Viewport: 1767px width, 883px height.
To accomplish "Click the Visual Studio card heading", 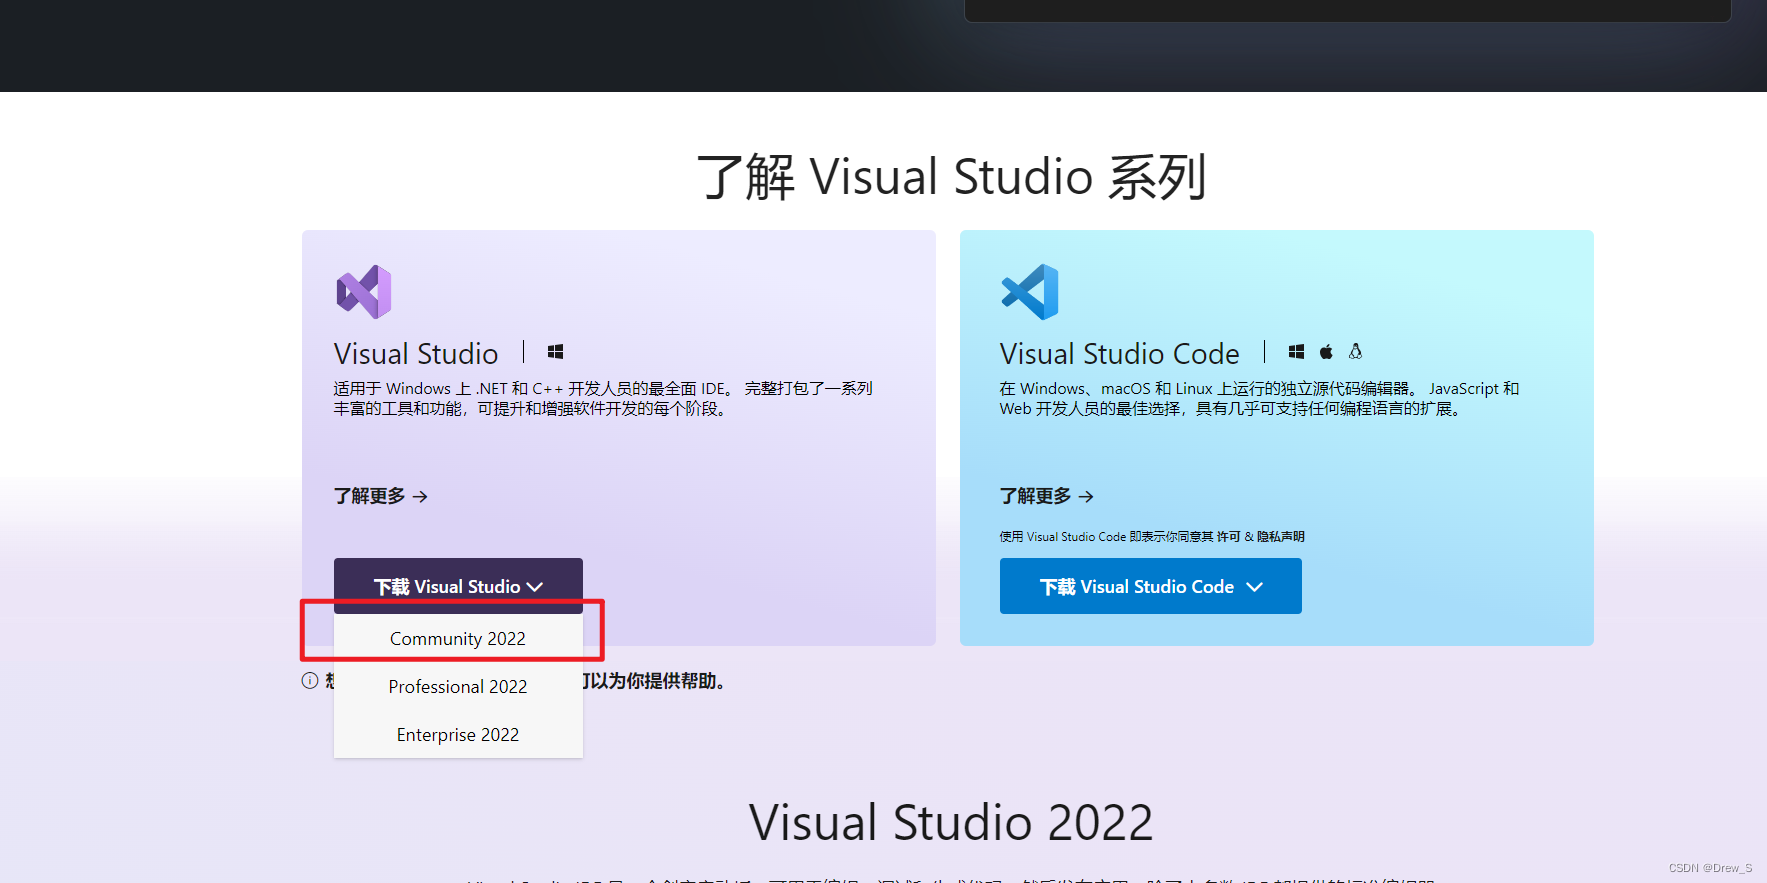I will (416, 354).
